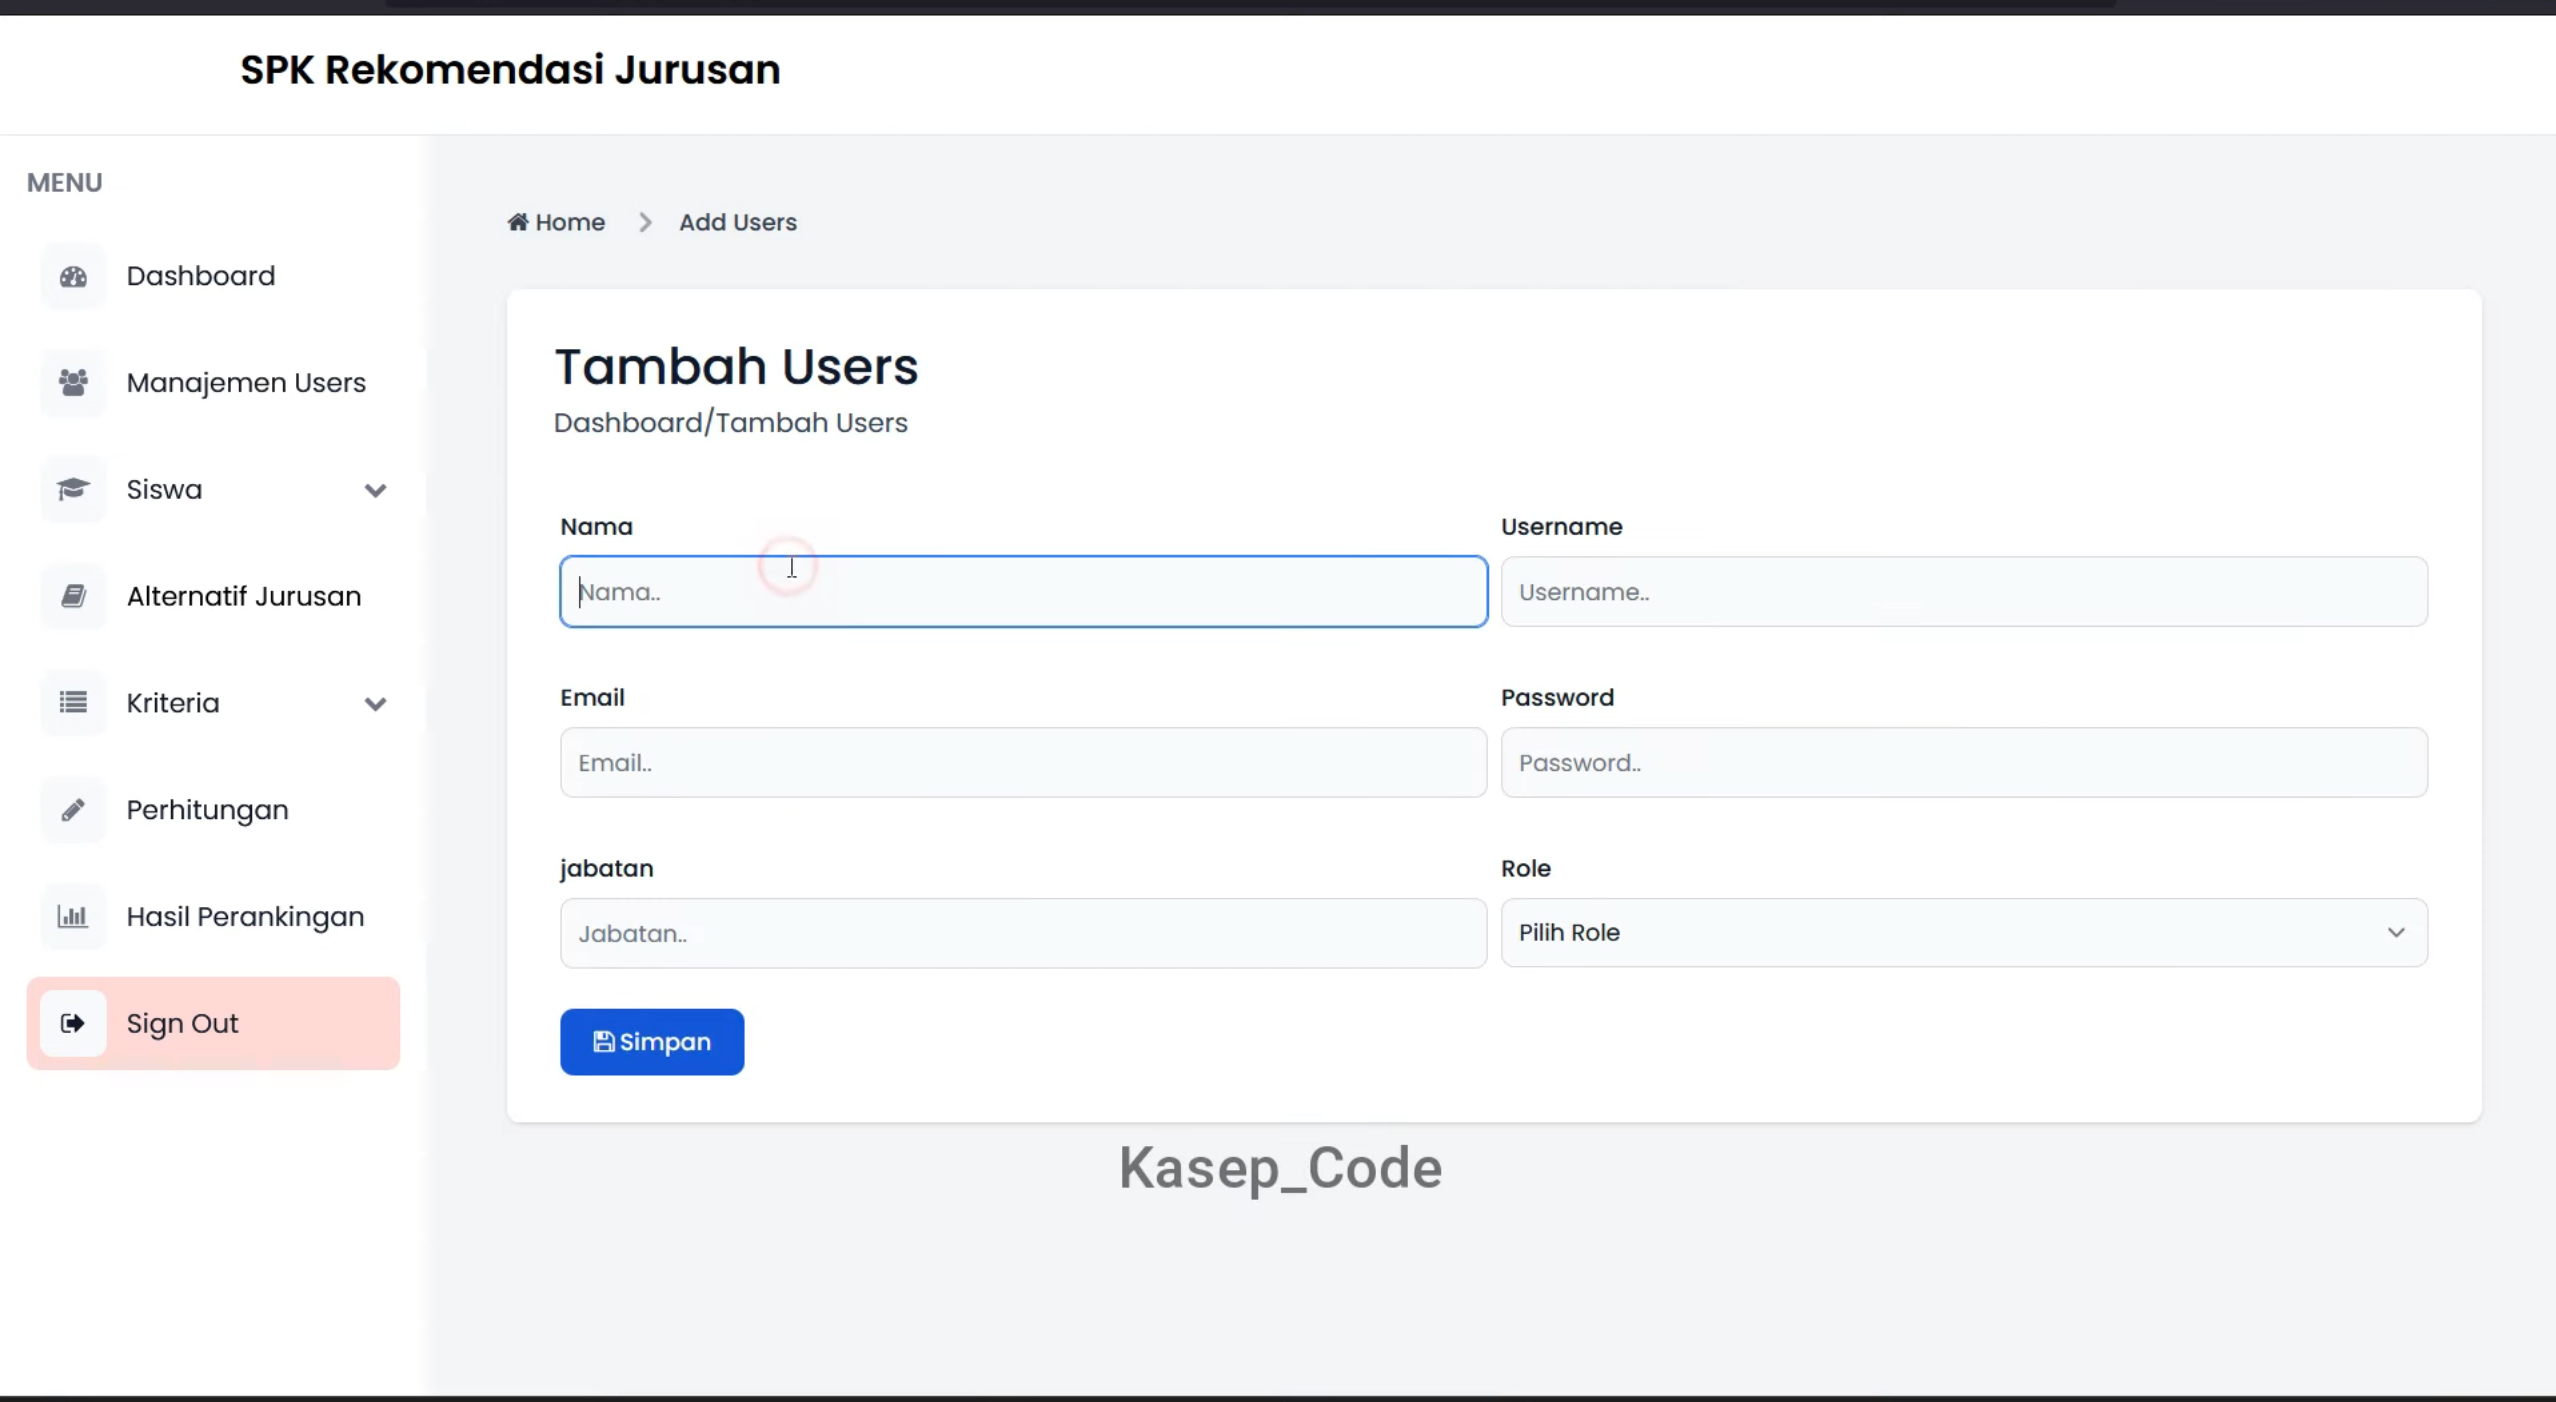Focus the Jabatan input field
This screenshot has width=2556, height=1402.
1023,933
